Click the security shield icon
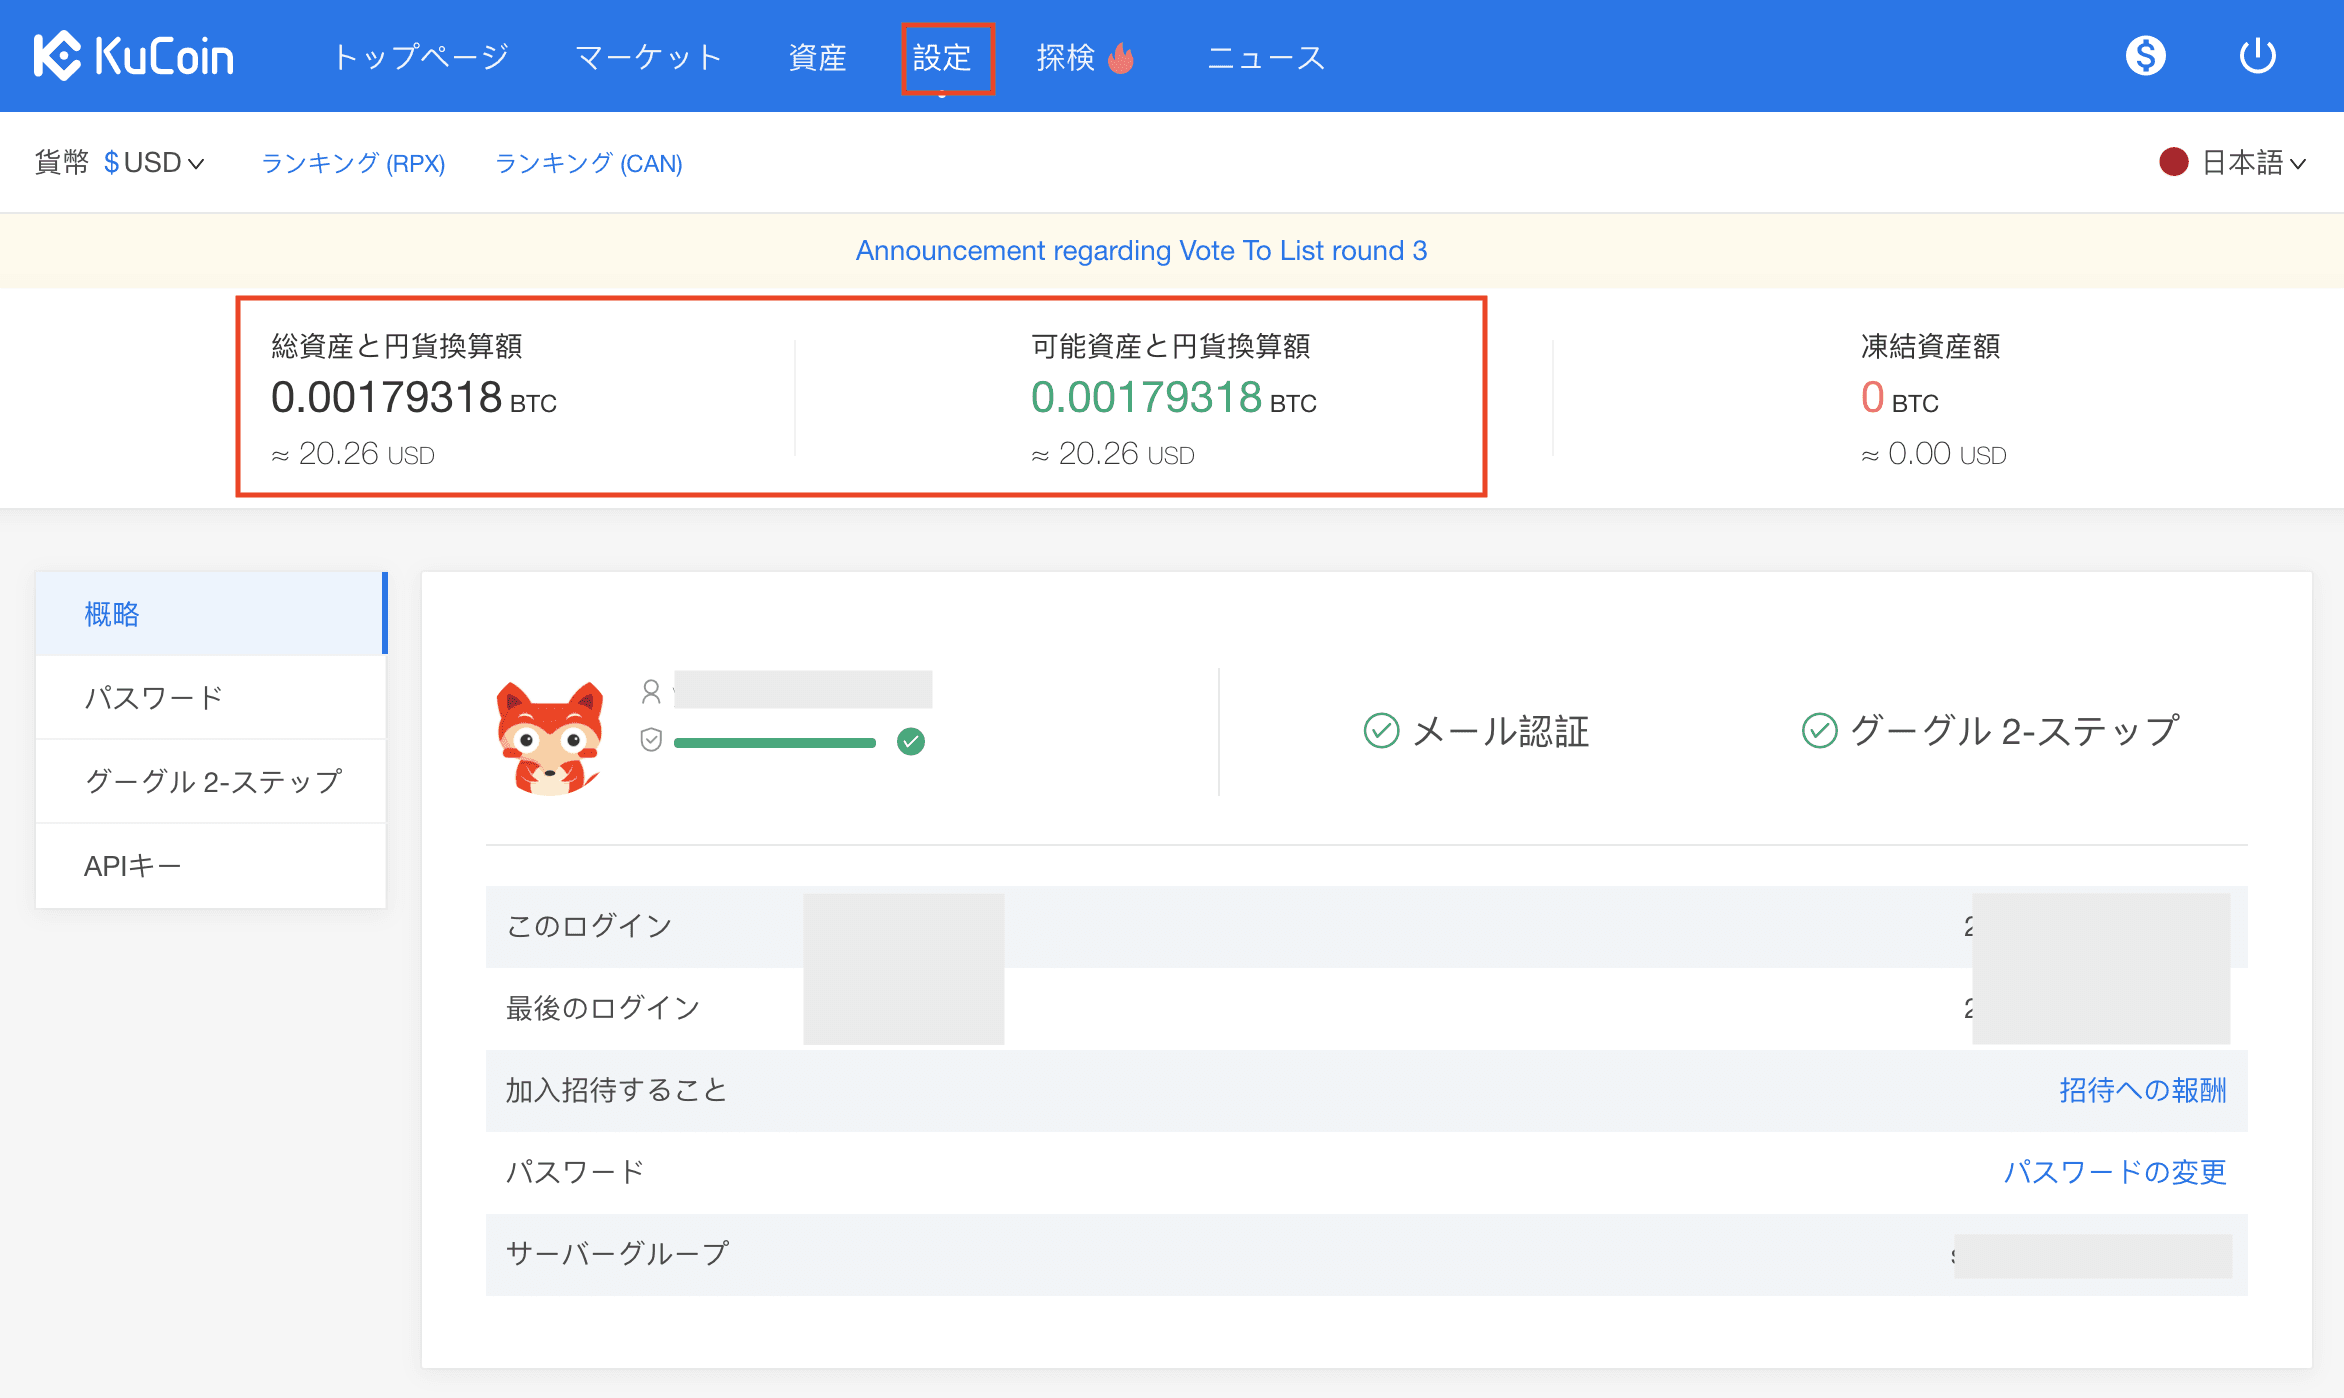Screen dimensions: 2344x1398 651,740
